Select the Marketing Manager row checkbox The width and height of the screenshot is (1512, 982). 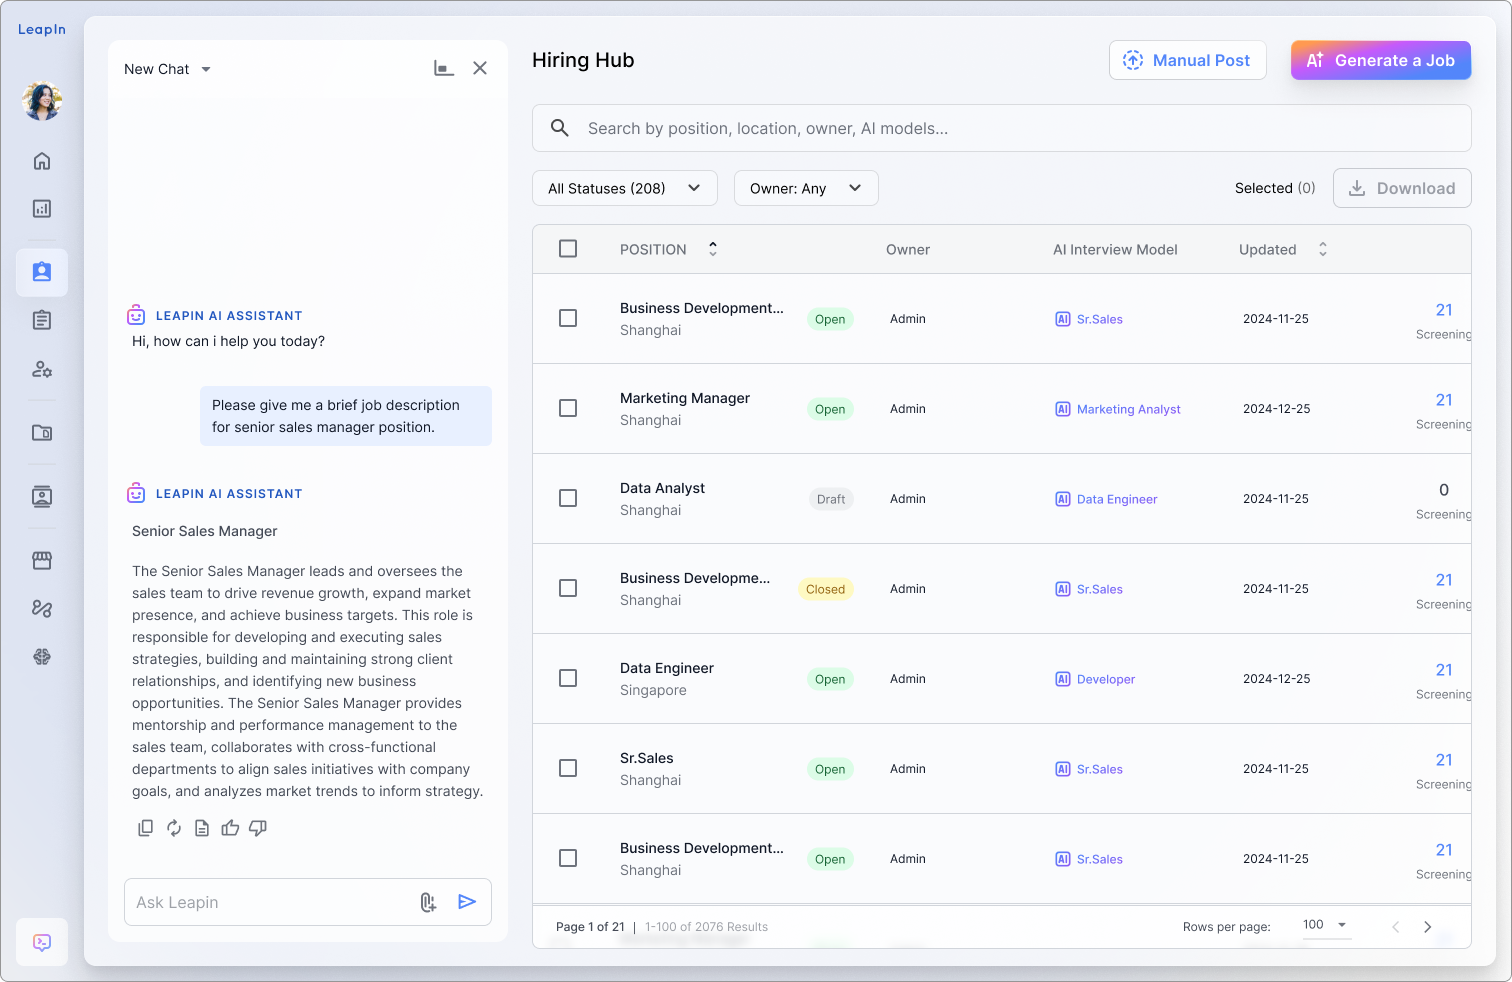[568, 408]
